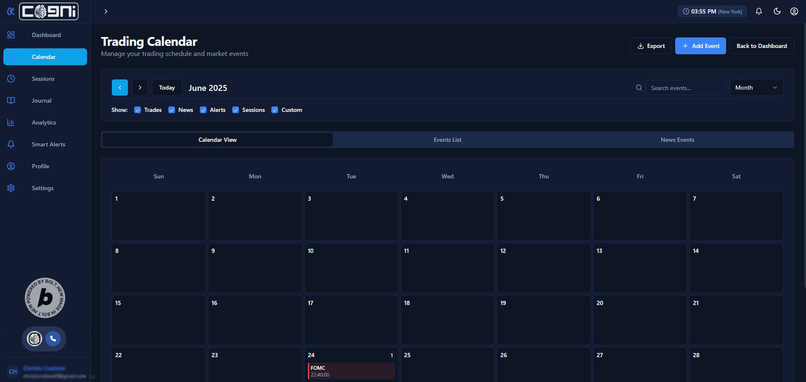The width and height of the screenshot is (806, 382).
Task: Select the June 28 day cell
Action: tap(737, 365)
